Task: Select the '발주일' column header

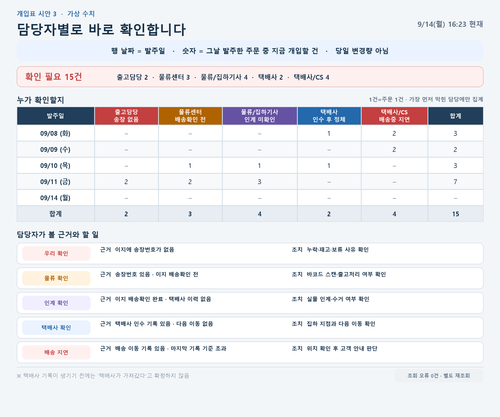Action: 55,116
